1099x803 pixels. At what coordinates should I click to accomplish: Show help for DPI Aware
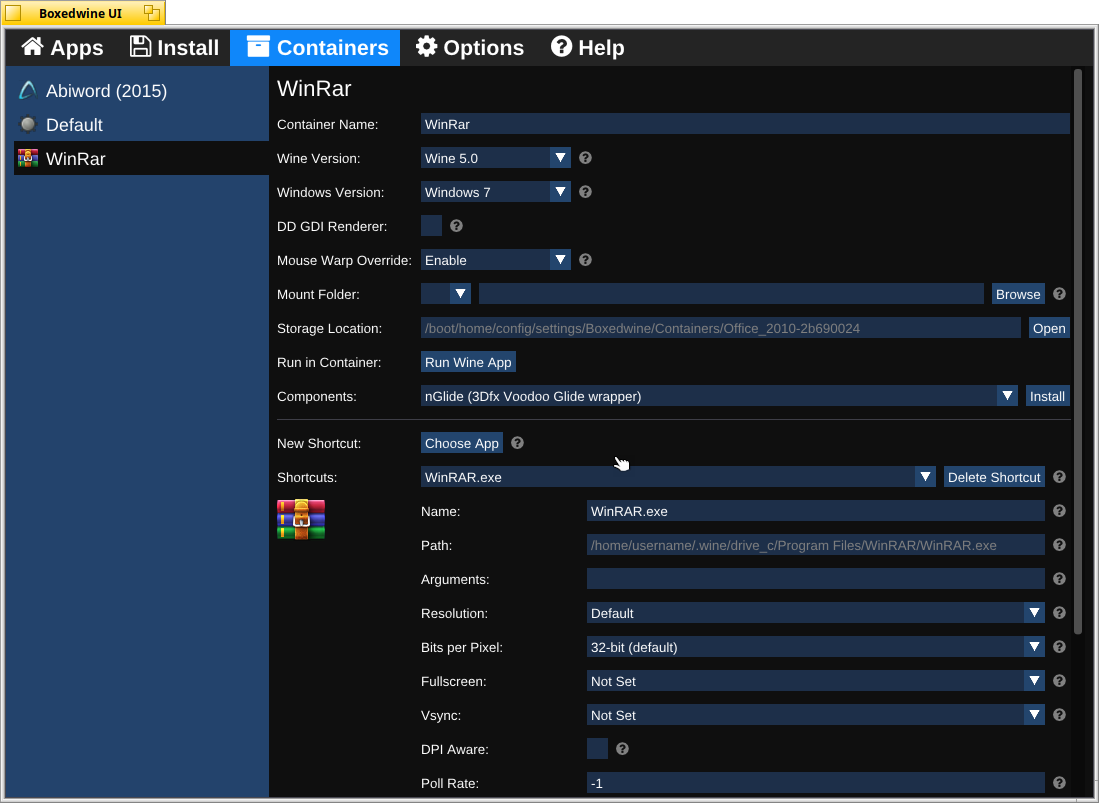[622, 749]
